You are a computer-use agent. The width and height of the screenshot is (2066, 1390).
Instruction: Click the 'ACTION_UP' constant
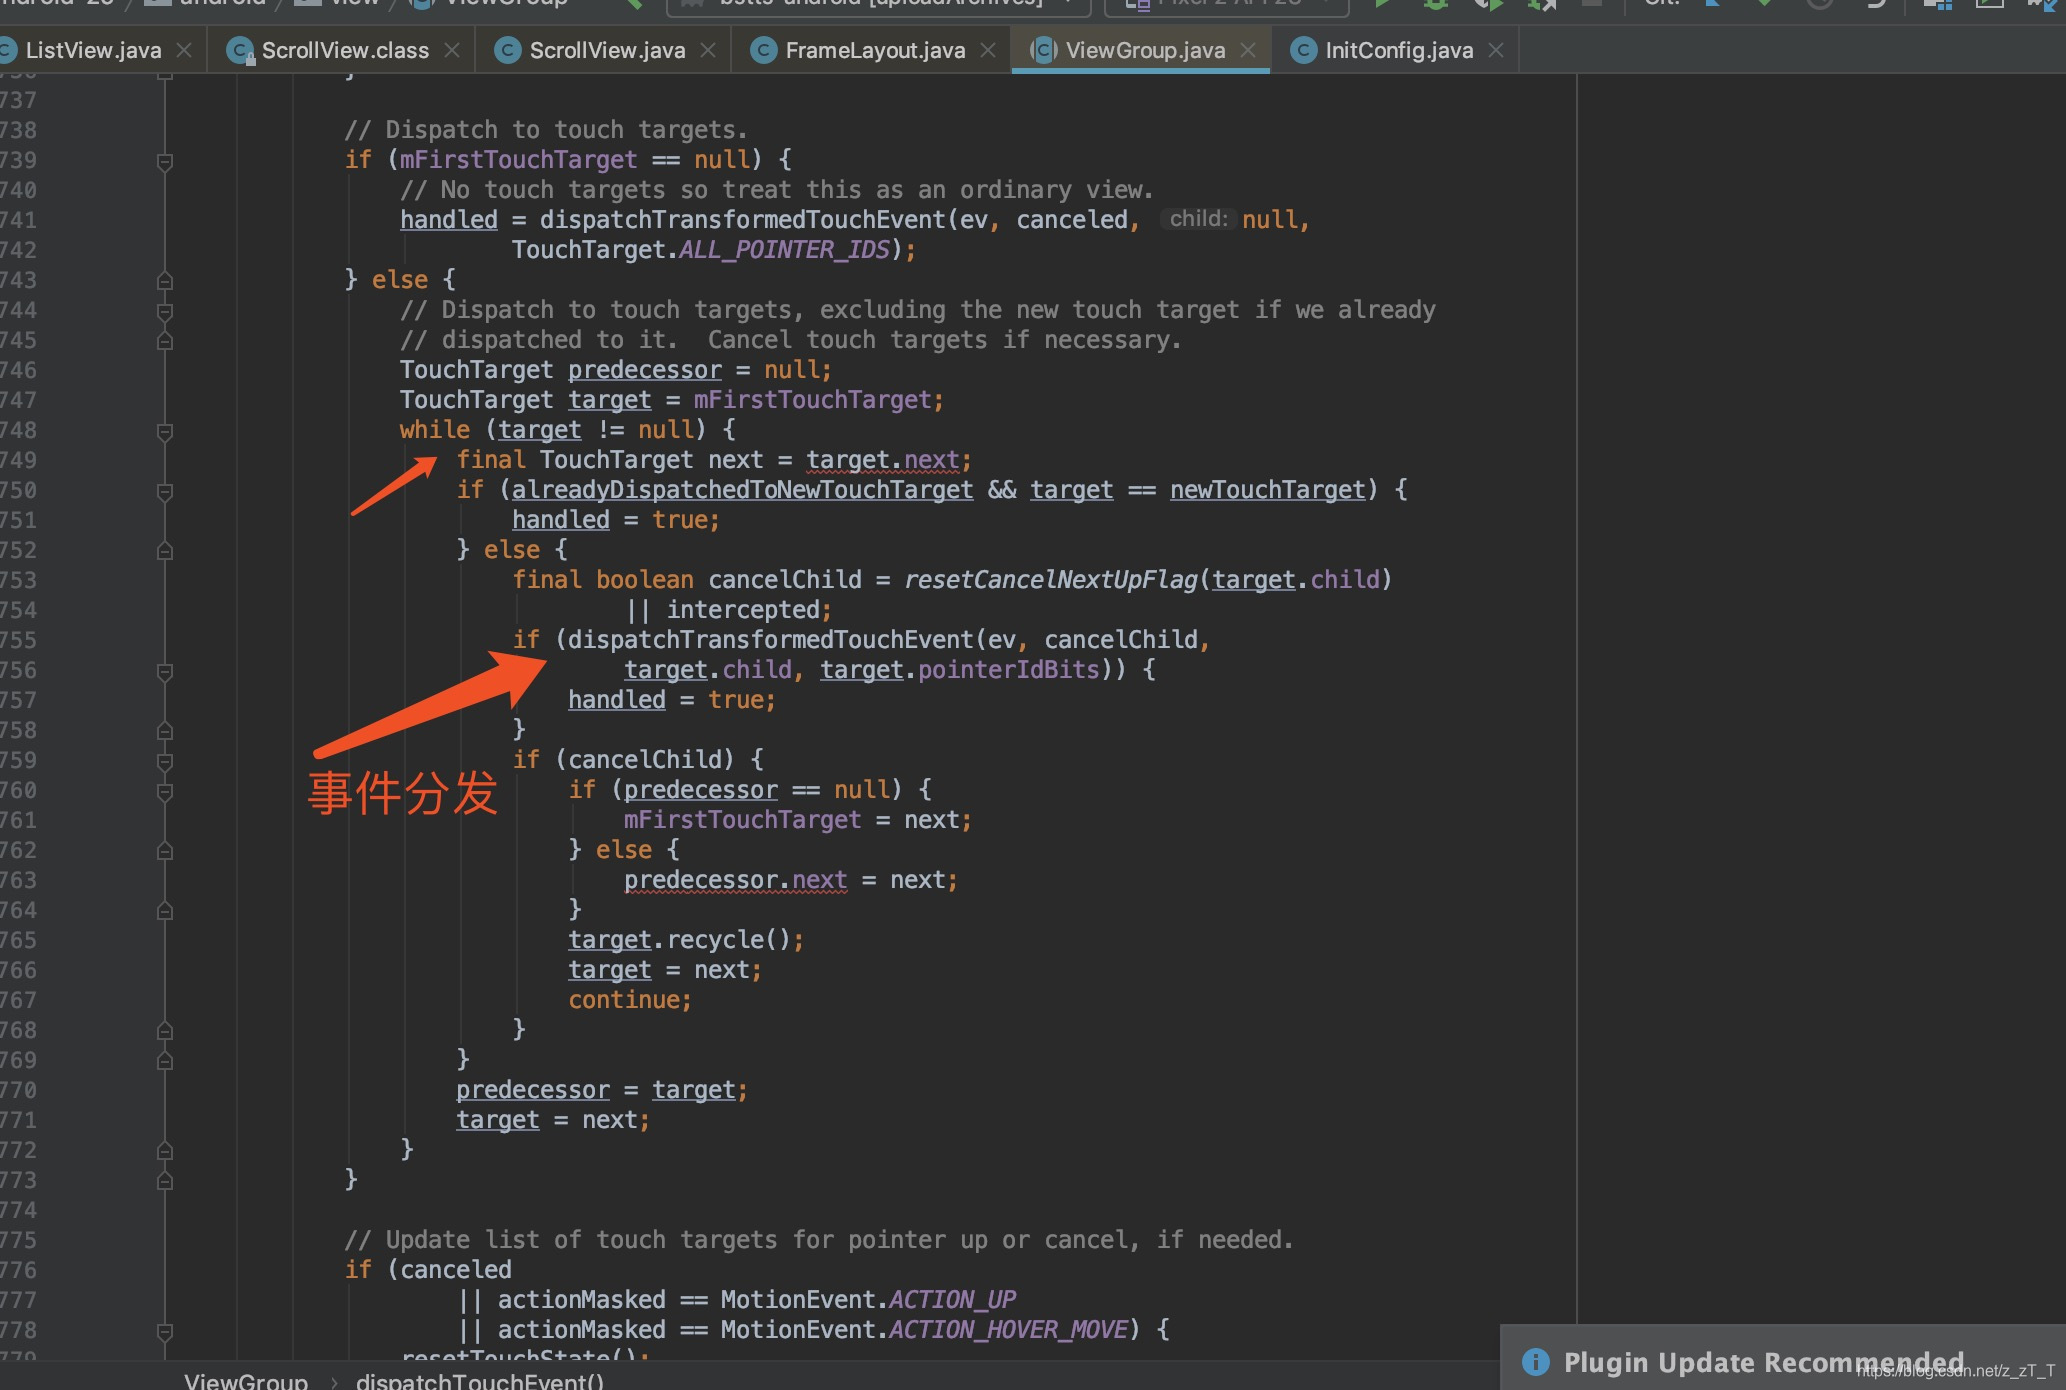point(952,1300)
